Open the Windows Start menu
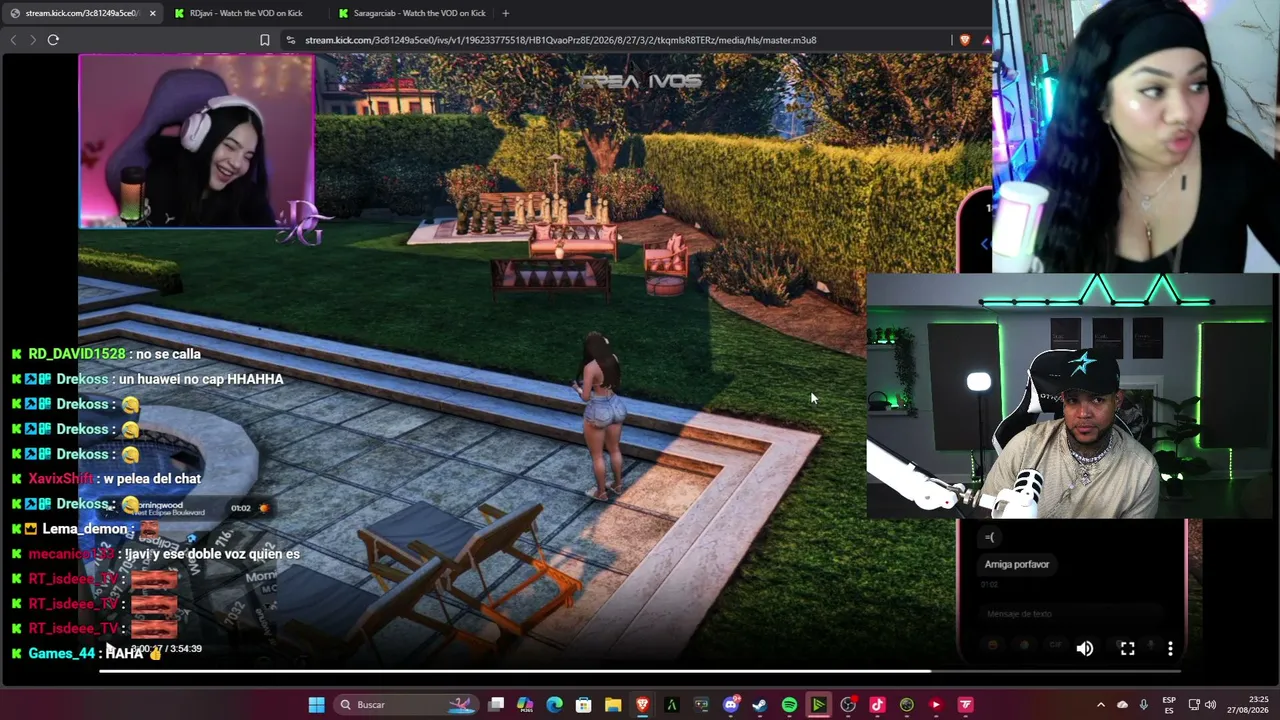1280x720 pixels. [x=316, y=705]
